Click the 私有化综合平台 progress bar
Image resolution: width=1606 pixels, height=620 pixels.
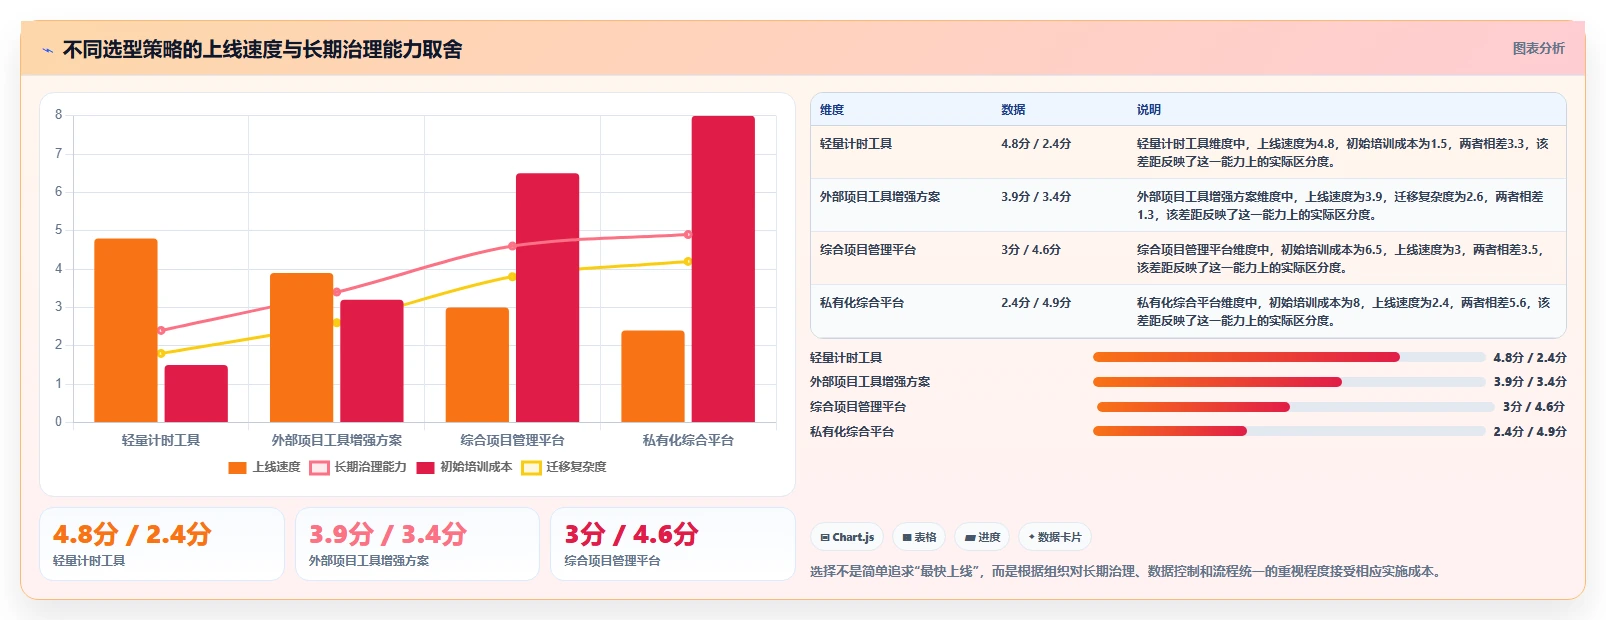tap(1289, 432)
